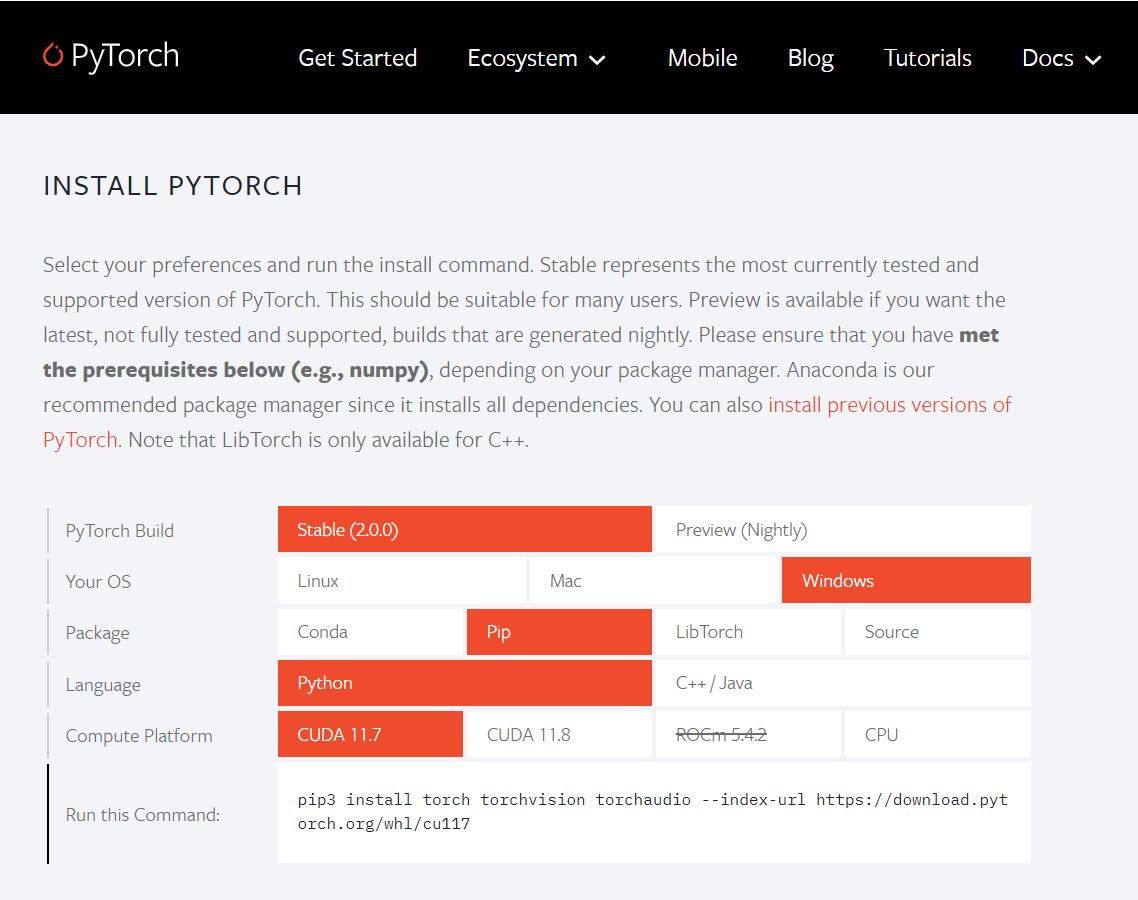
Task: Select Preview (Nightly) build
Action: pos(843,529)
